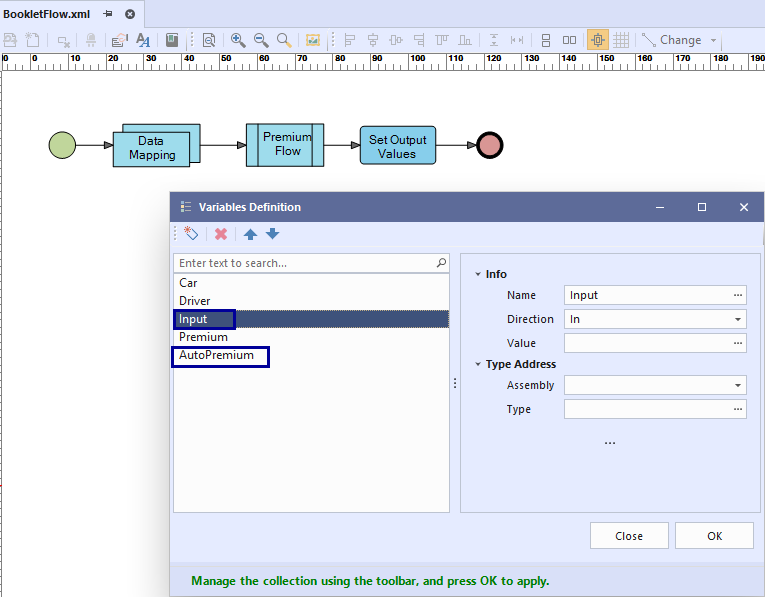The height and width of the screenshot is (597, 765).
Task: Open the properties card toolbar icon
Action: (120, 40)
